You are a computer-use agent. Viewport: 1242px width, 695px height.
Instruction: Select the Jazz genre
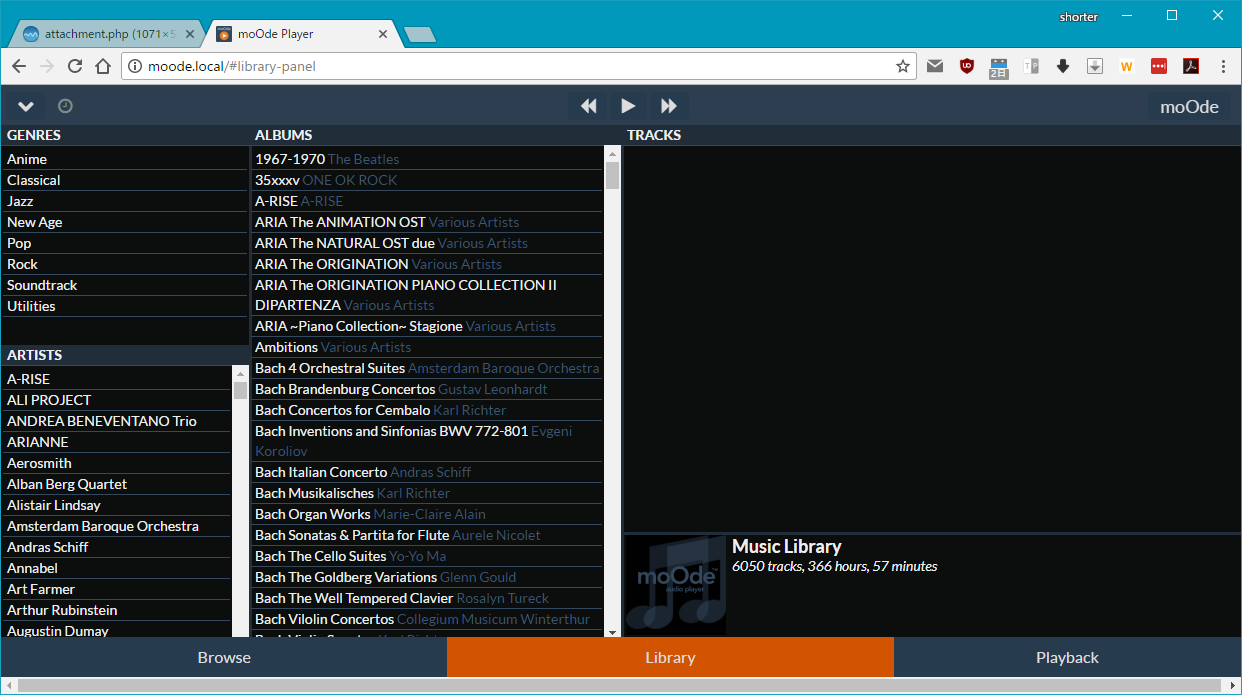point(124,201)
